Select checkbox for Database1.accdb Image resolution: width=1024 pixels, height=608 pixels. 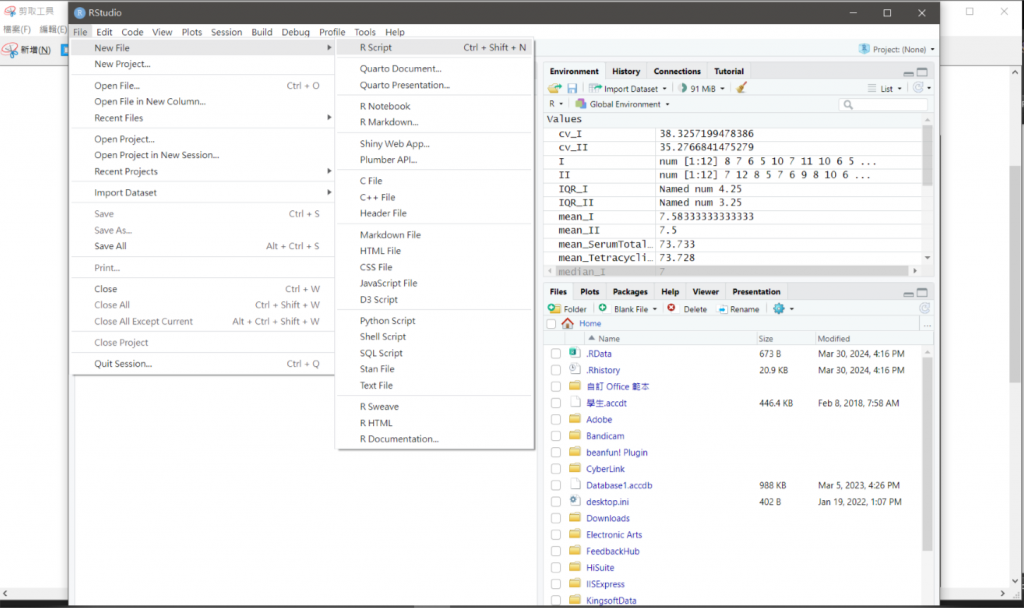click(x=556, y=486)
